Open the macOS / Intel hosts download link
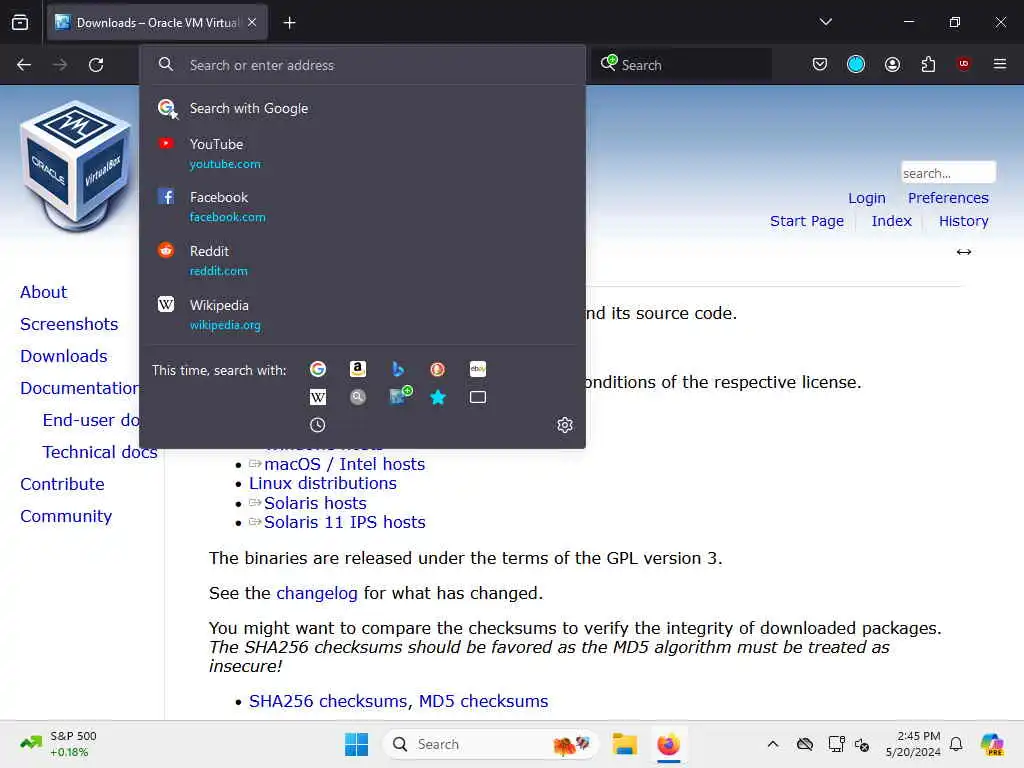Image resolution: width=1024 pixels, height=768 pixels. [344, 464]
